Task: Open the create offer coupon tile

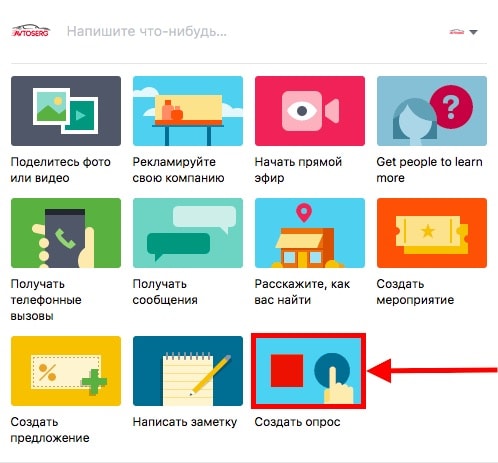Action: (66, 371)
